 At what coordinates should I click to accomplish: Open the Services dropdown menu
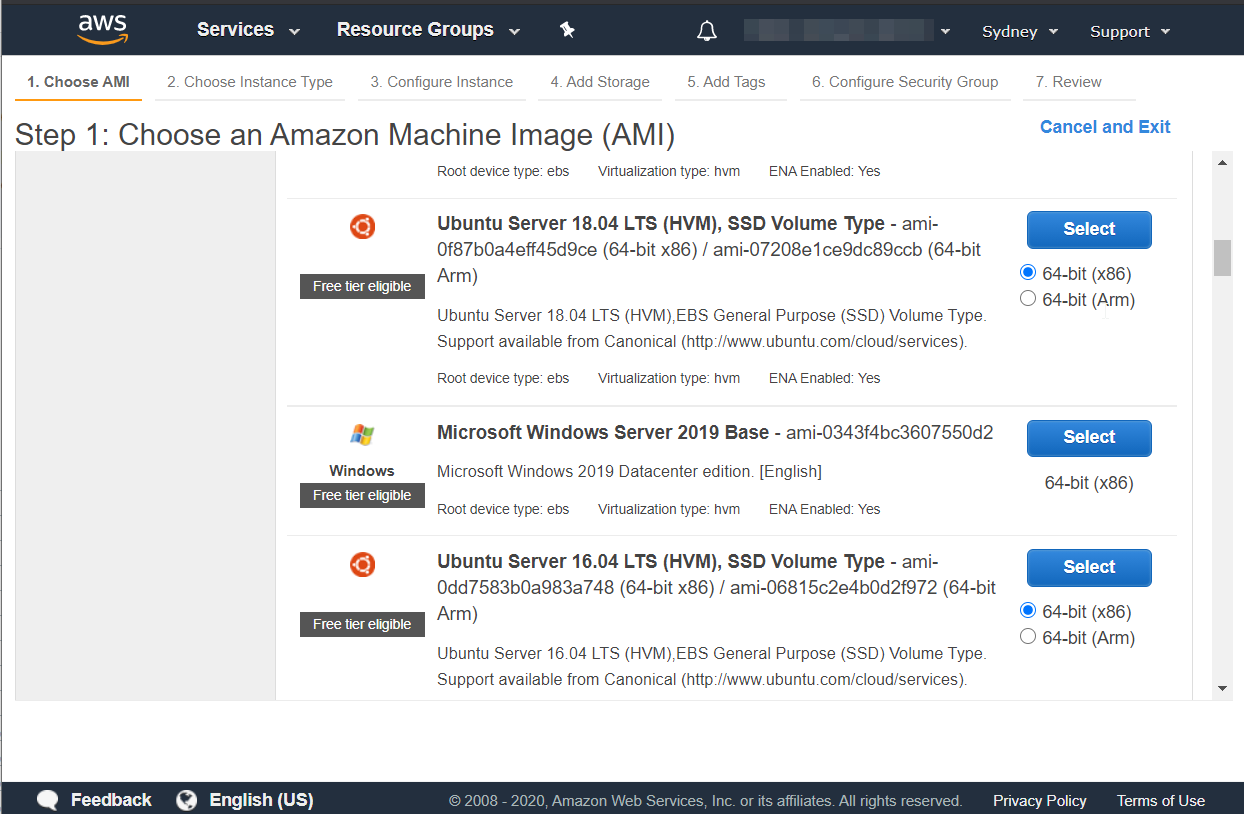coord(248,30)
